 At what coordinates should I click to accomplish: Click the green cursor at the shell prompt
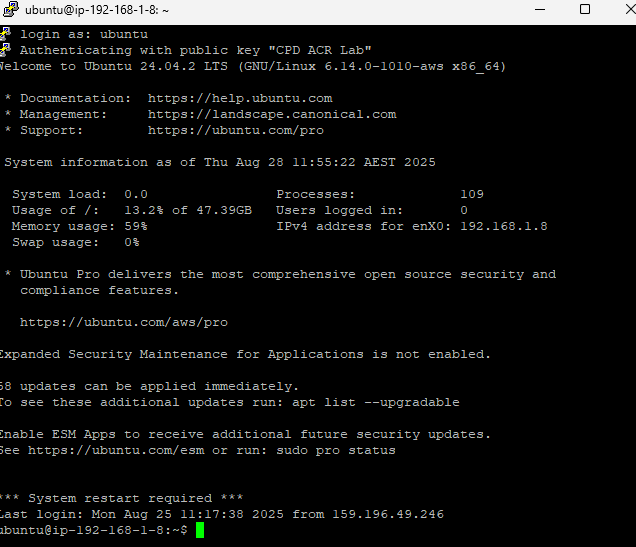200,530
